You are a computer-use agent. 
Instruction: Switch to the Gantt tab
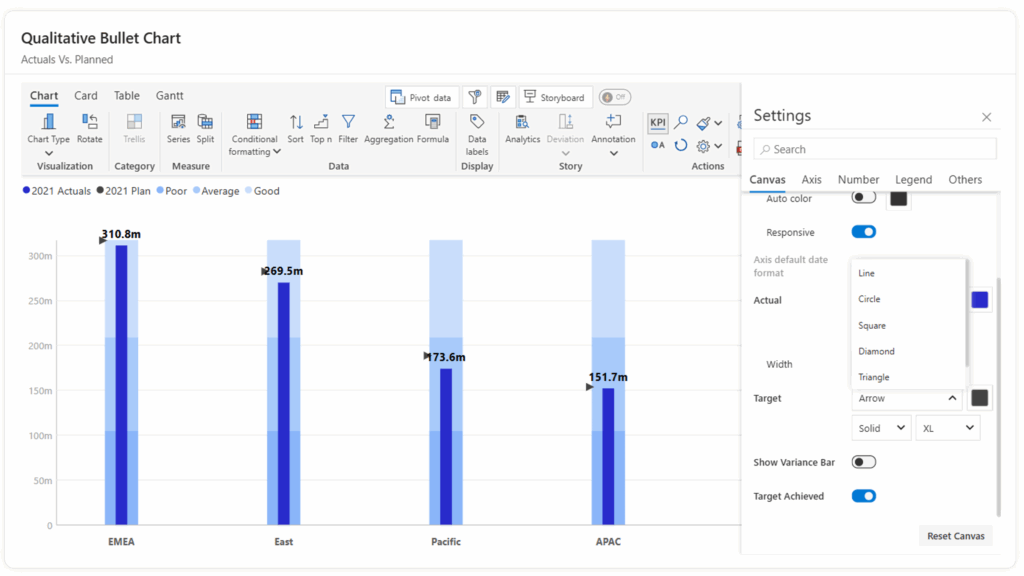[x=169, y=96]
